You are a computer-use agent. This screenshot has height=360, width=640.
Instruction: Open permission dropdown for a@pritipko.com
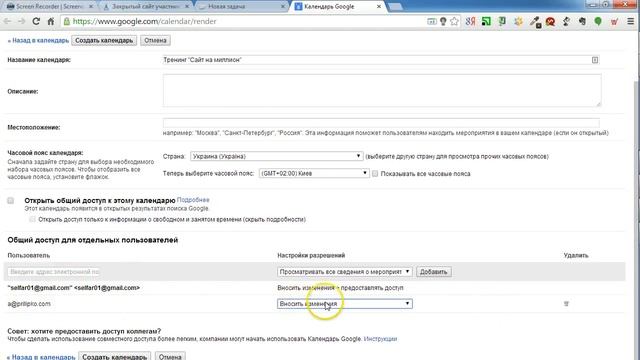344,304
